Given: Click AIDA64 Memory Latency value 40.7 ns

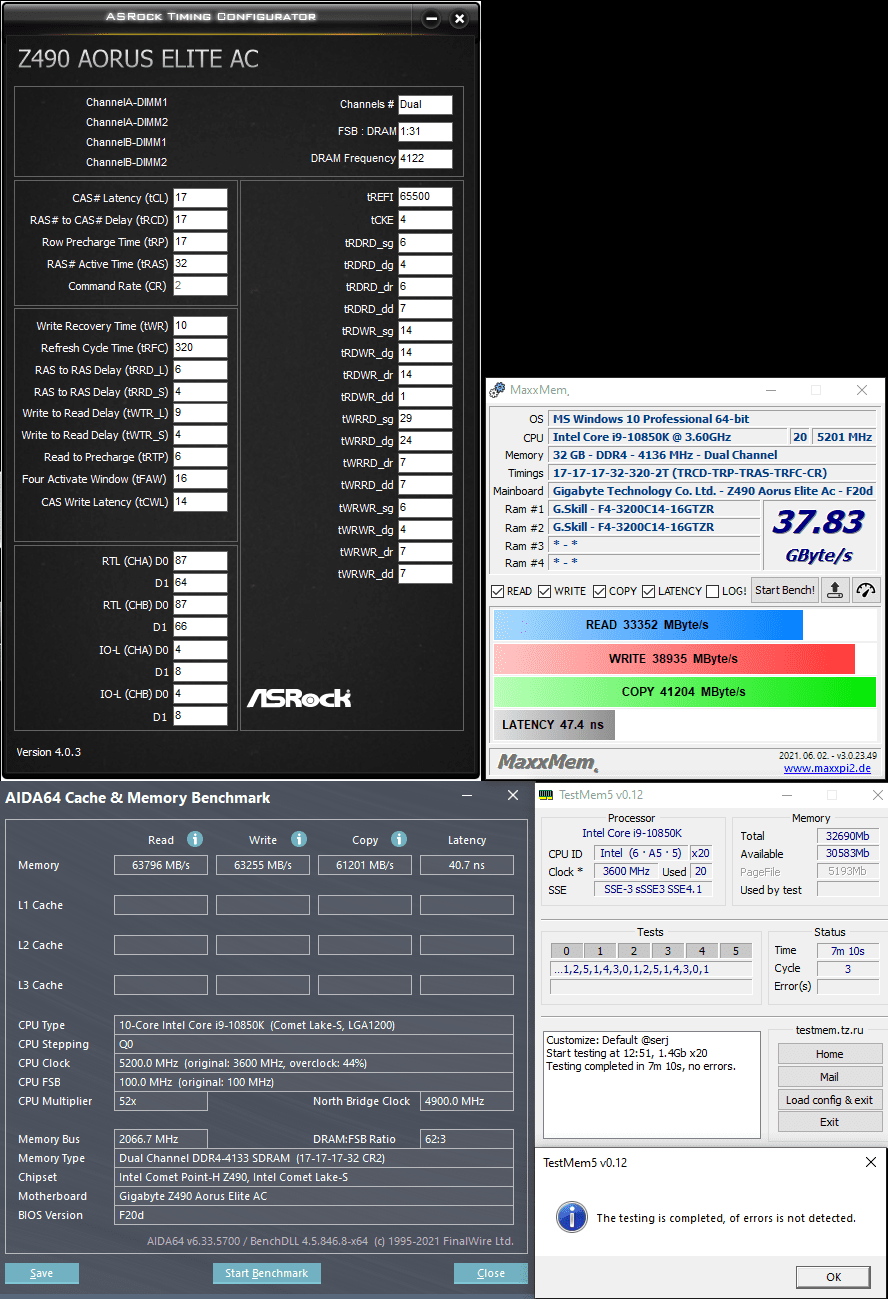Looking at the screenshot, I should click(467, 865).
